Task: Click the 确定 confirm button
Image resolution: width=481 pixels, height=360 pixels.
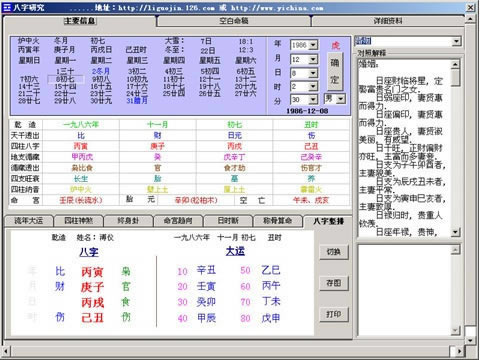Action: point(335,71)
